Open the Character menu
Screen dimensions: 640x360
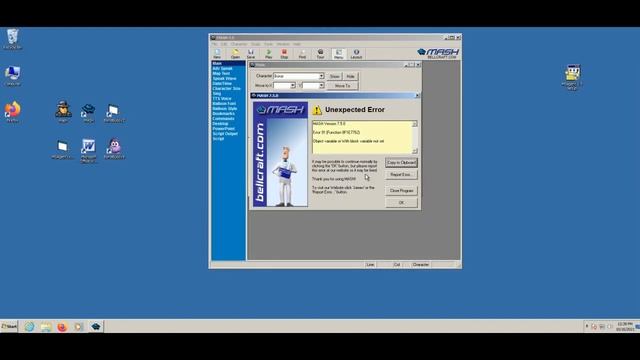coord(239,44)
